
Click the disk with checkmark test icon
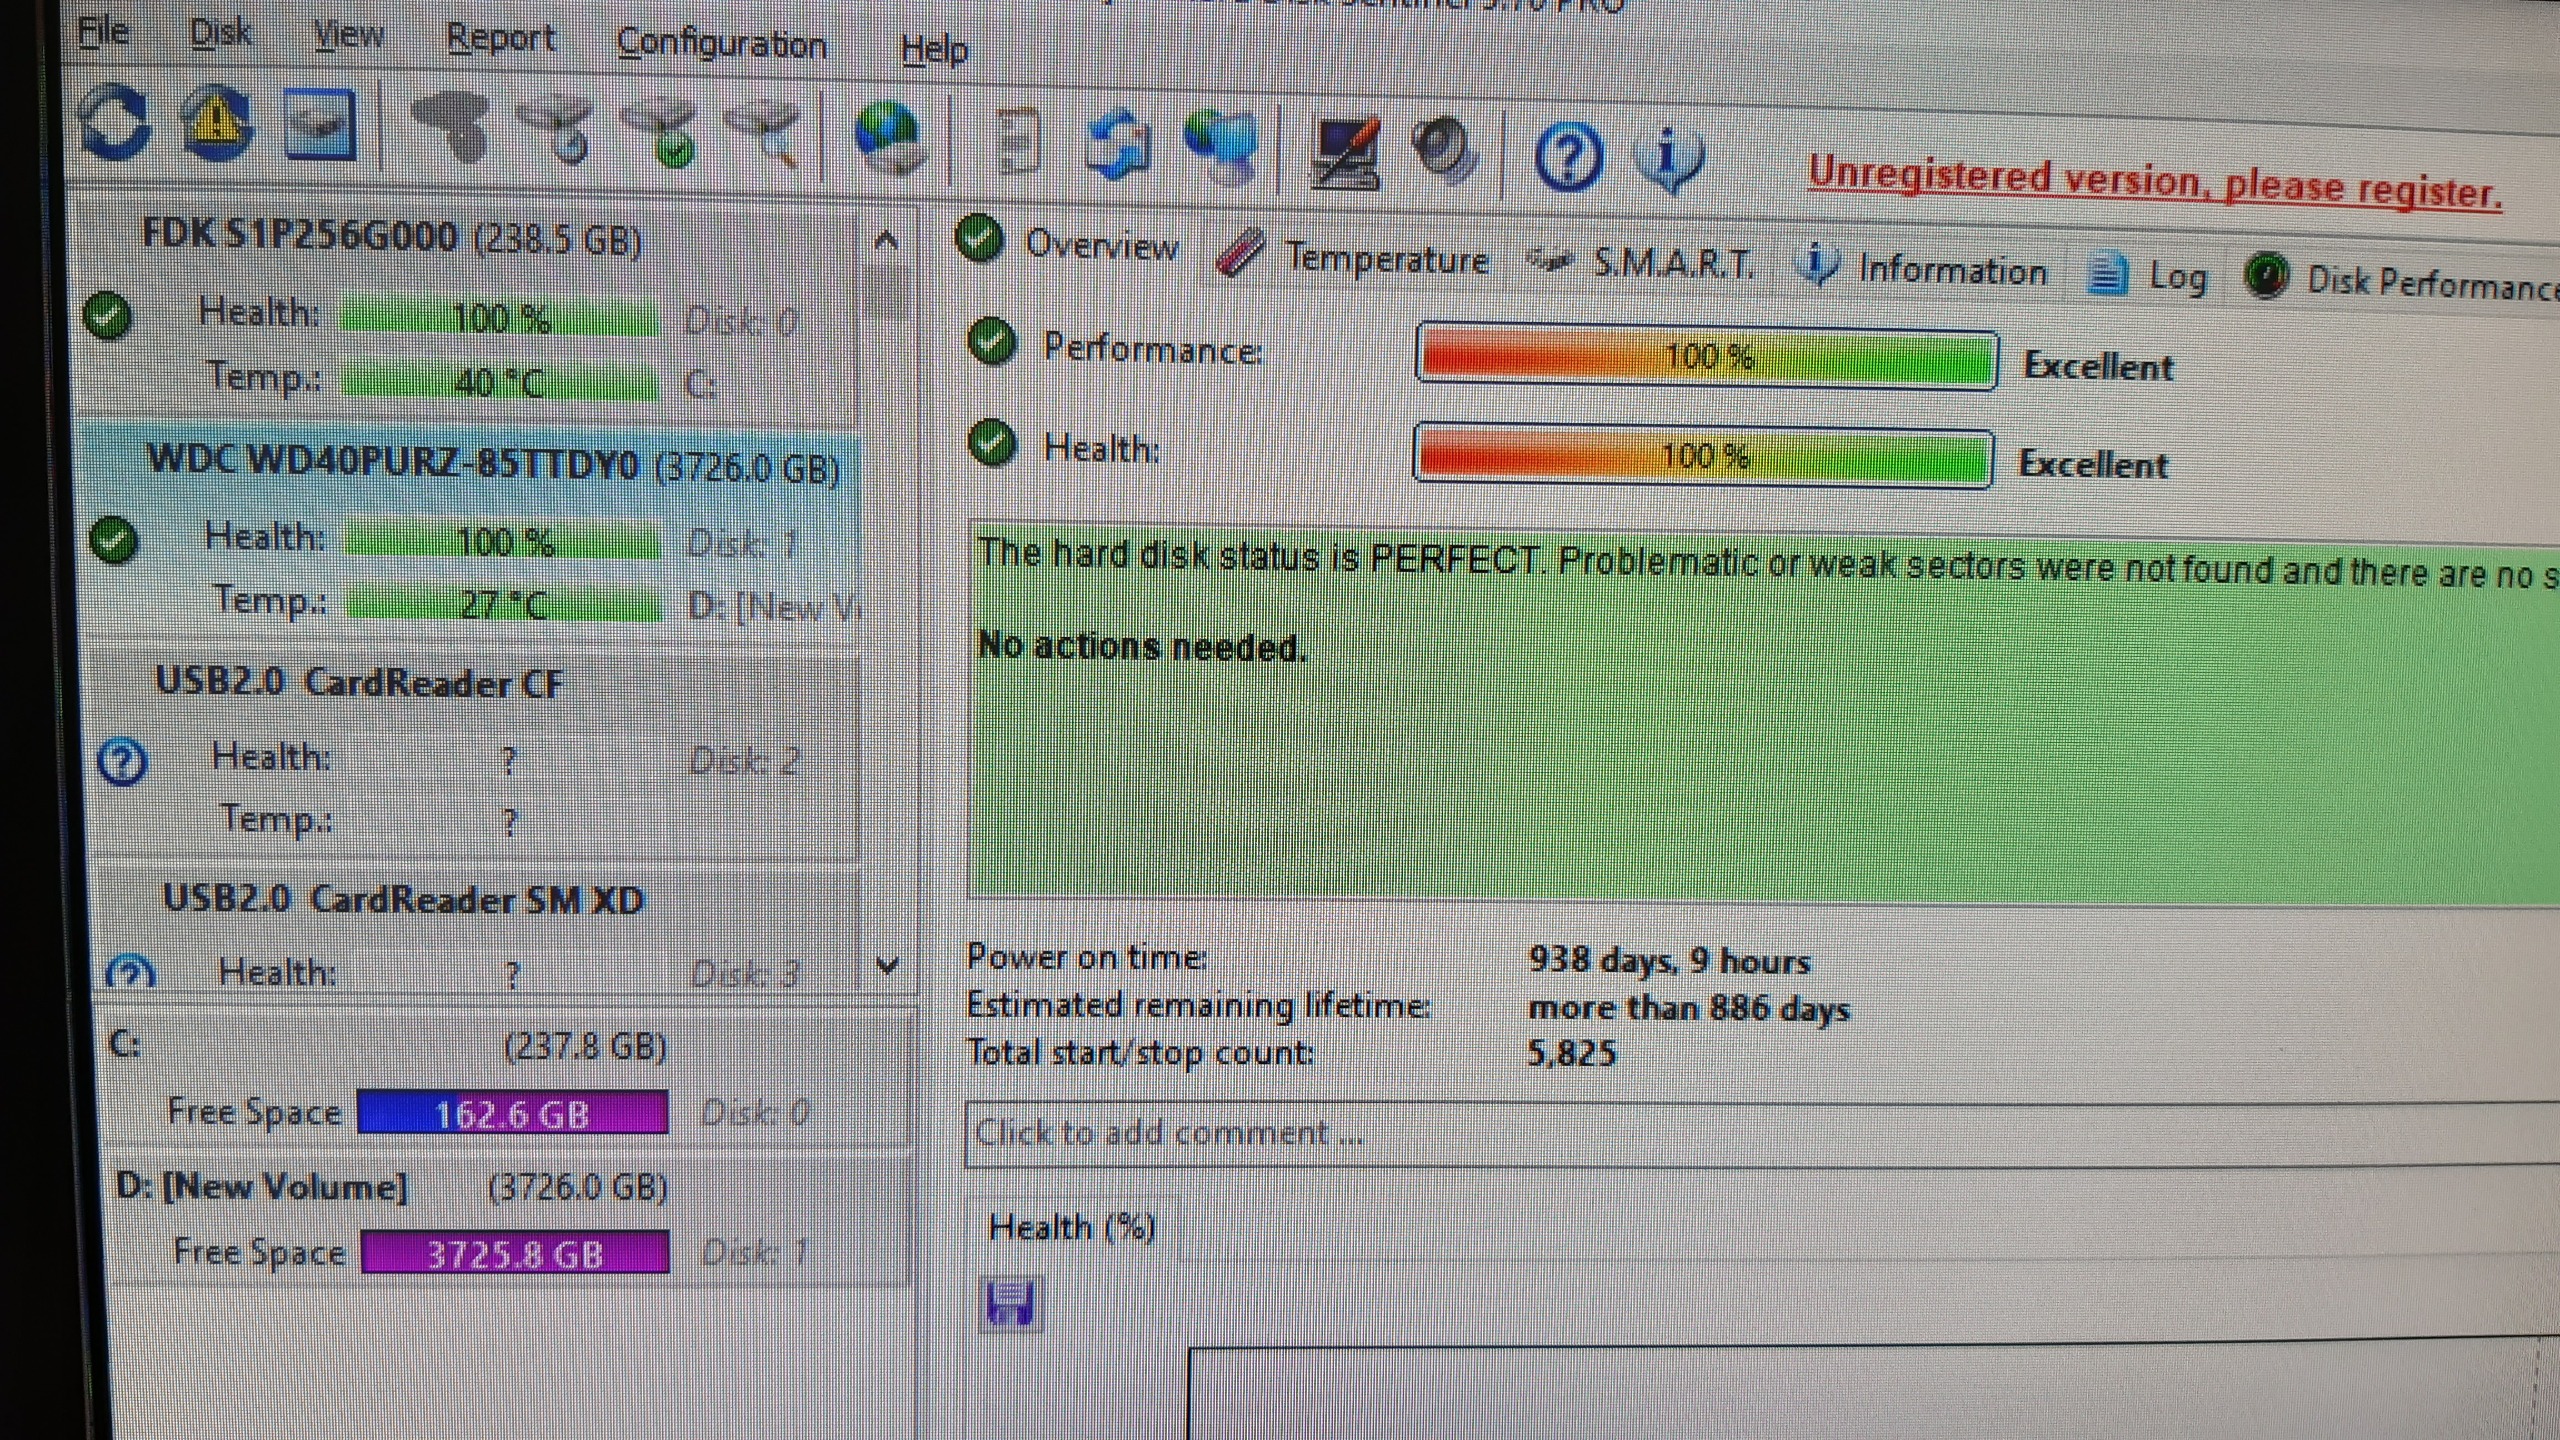[663, 135]
